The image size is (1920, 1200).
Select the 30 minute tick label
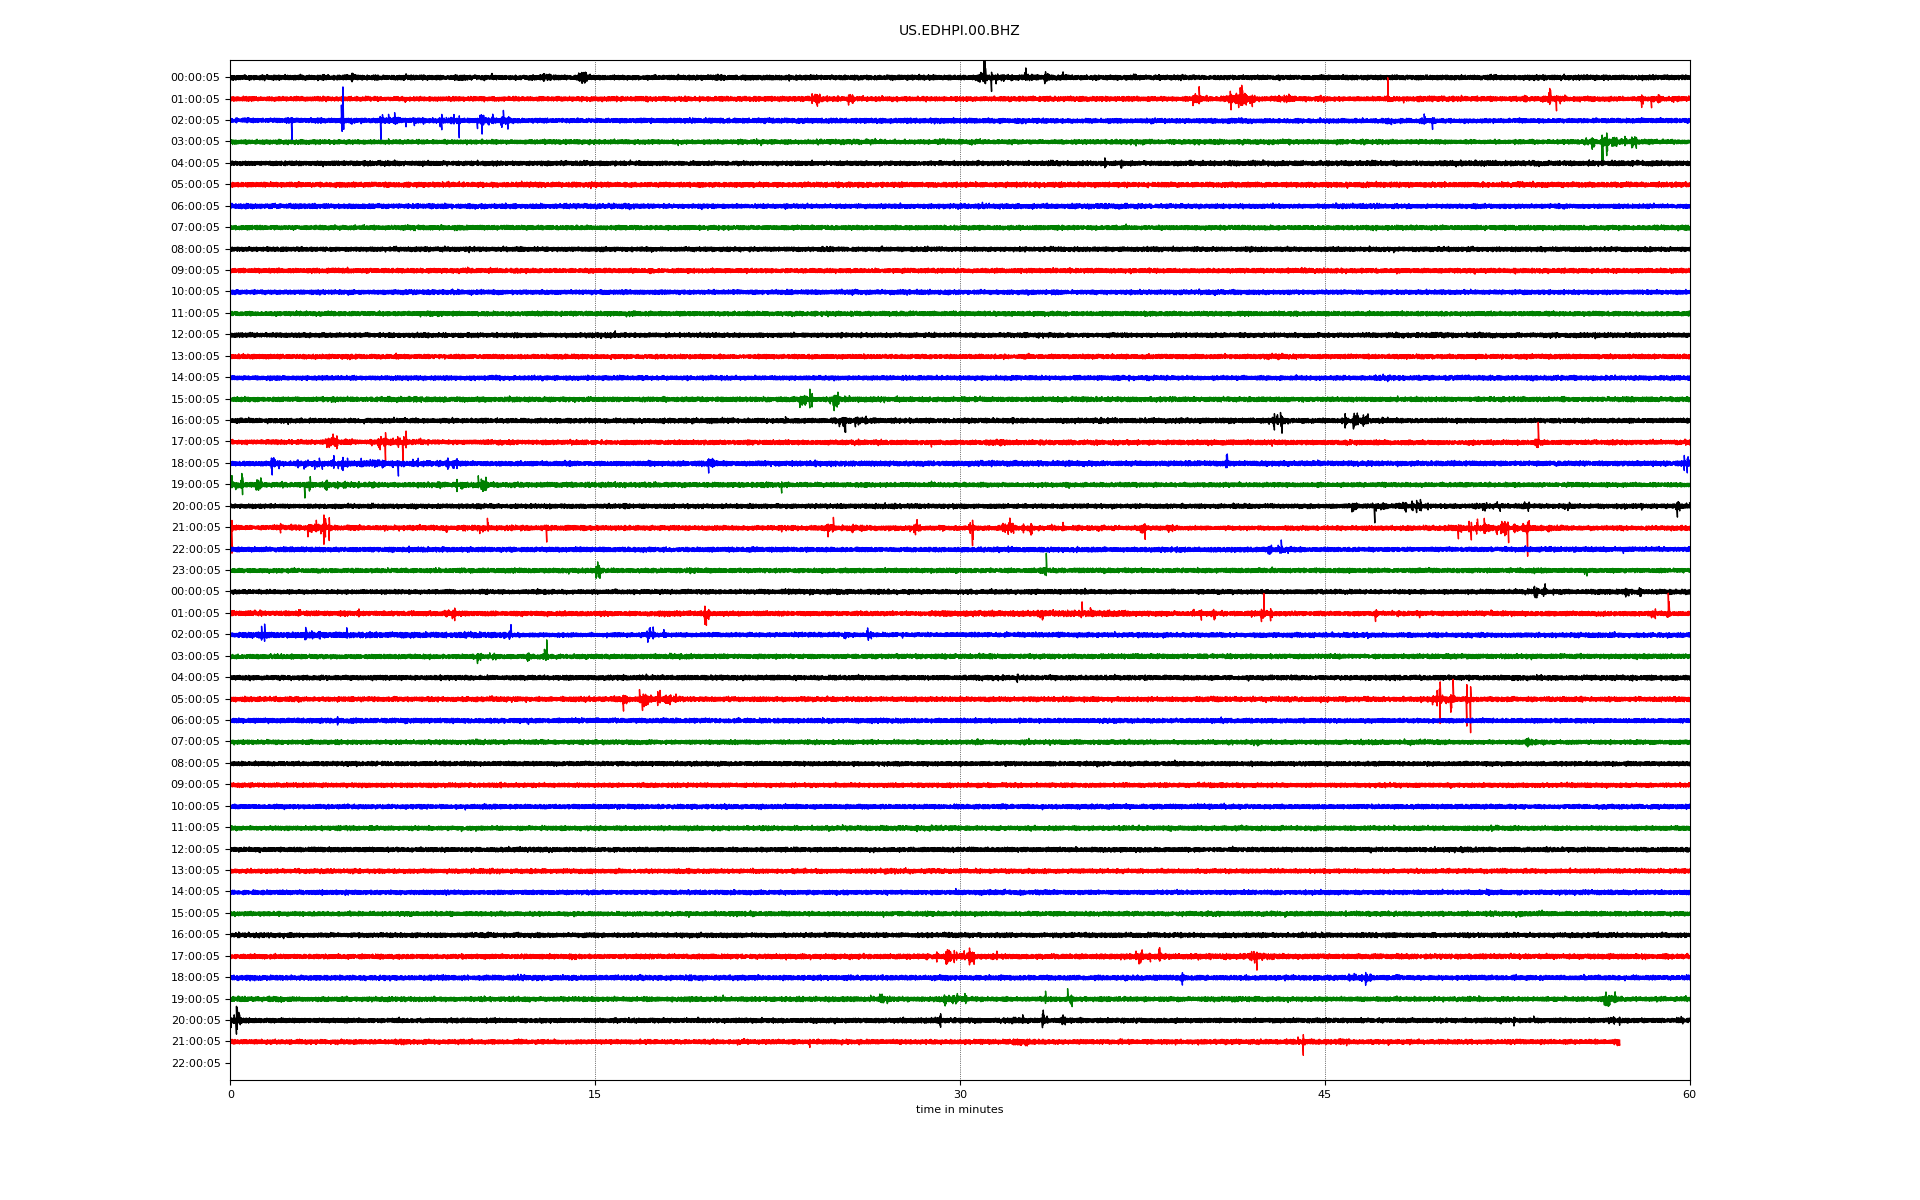pyautogui.click(x=960, y=1094)
